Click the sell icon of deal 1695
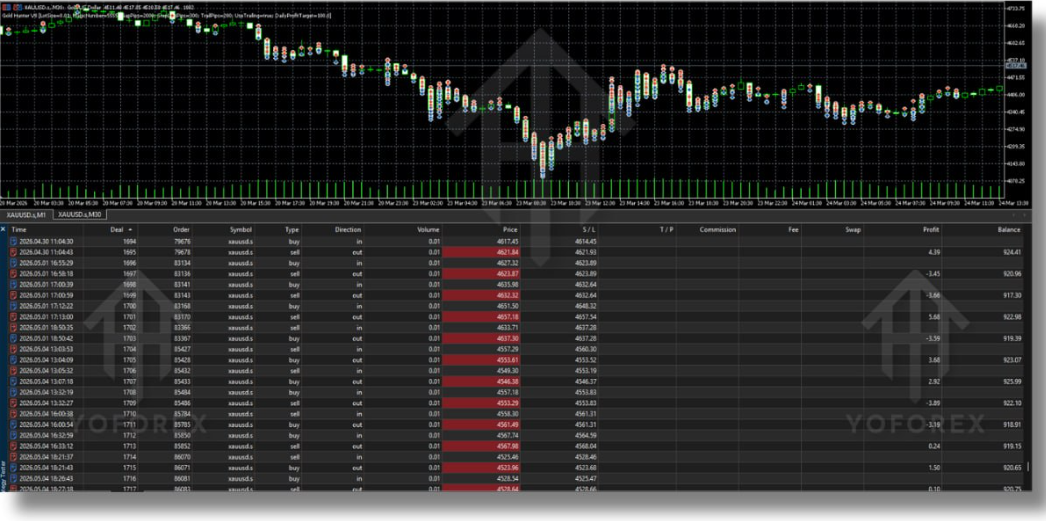 pyautogui.click(x=13, y=252)
